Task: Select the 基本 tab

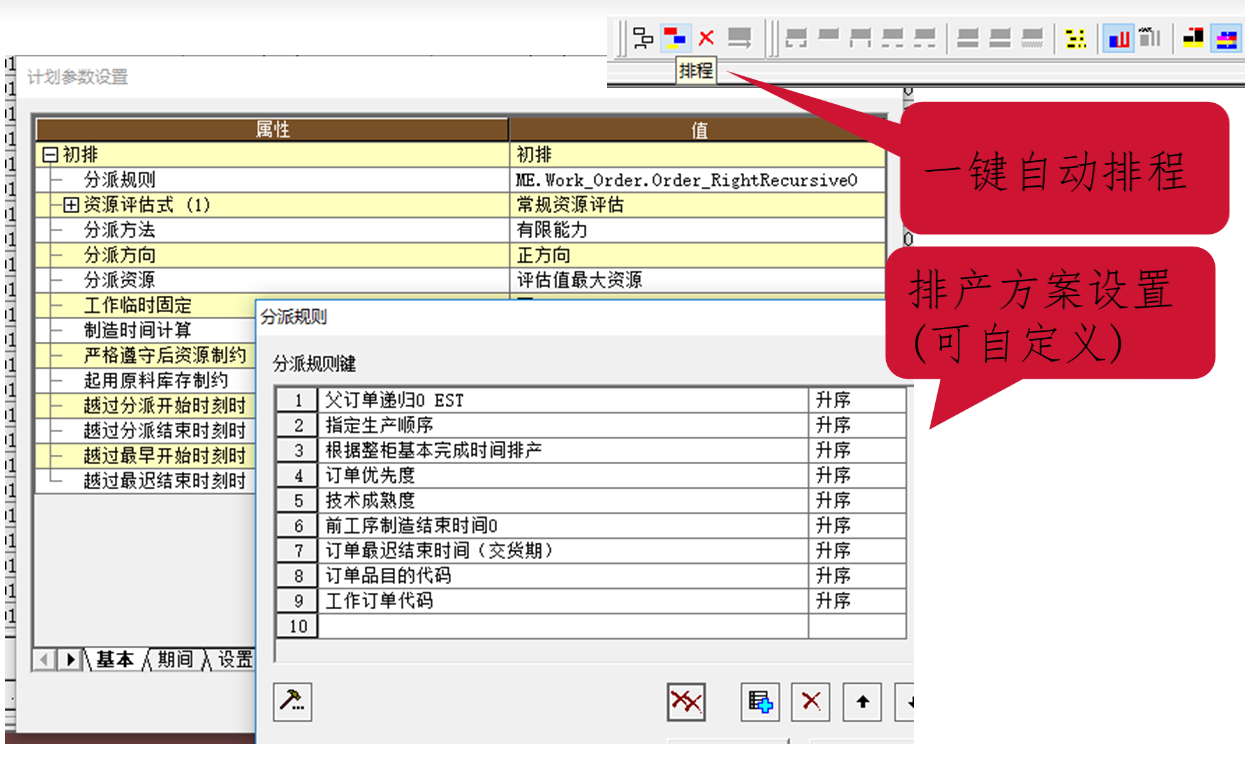Action: [x=114, y=660]
